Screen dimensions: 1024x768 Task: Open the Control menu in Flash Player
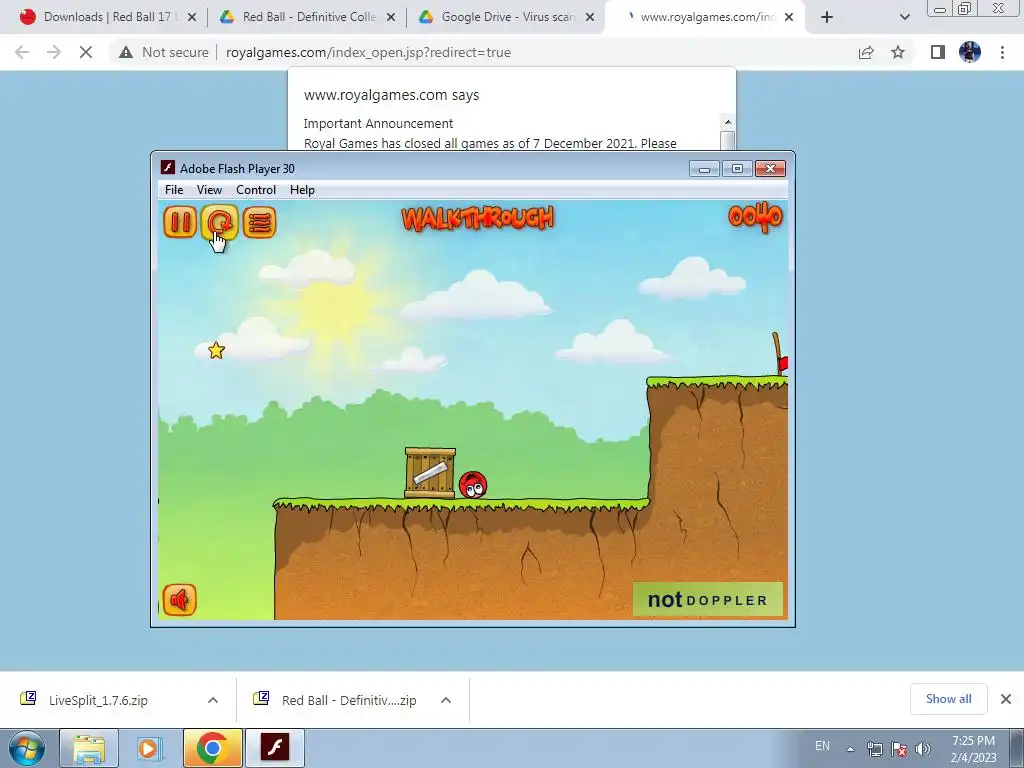(x=256, y=190)
